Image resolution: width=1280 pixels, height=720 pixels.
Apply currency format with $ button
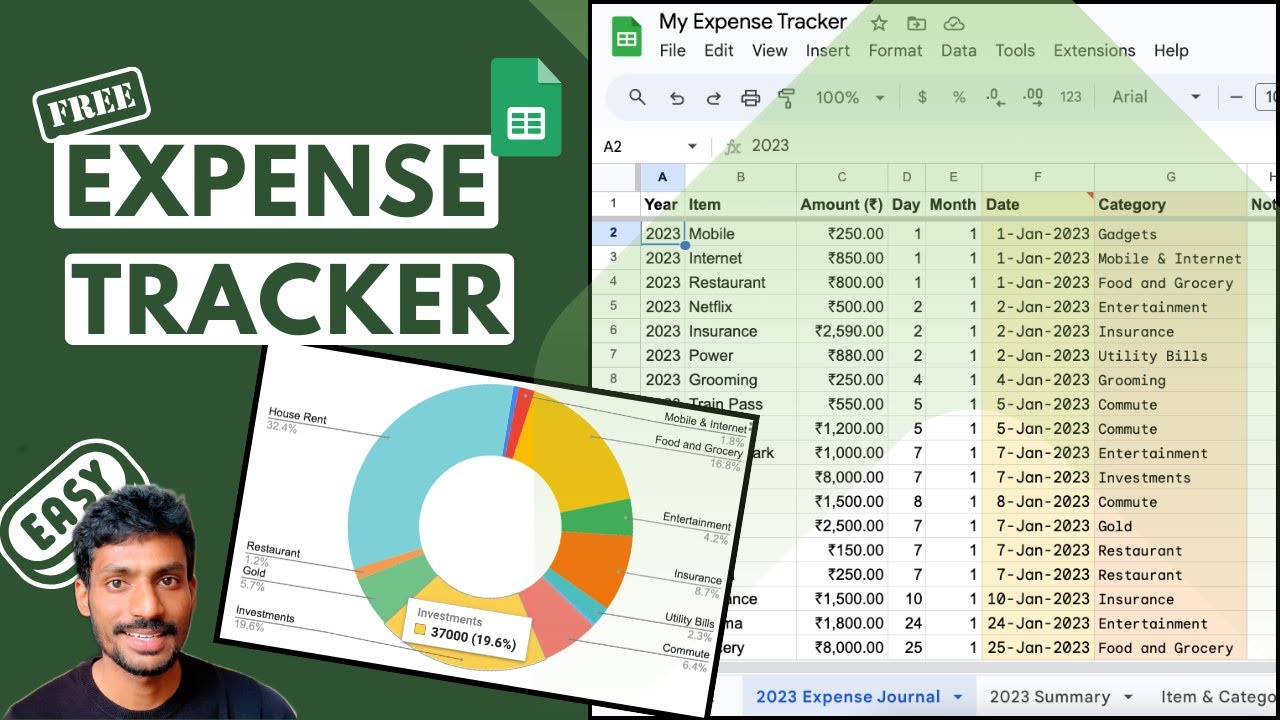922,97
